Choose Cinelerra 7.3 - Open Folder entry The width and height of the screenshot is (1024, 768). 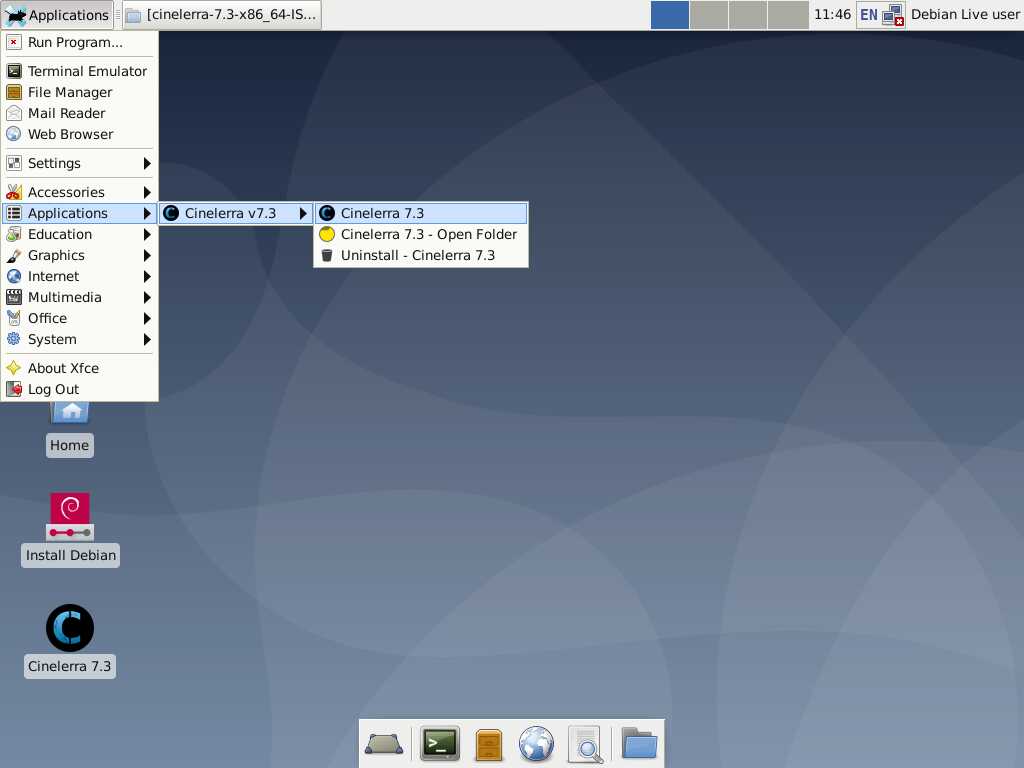tap(421, 234)
